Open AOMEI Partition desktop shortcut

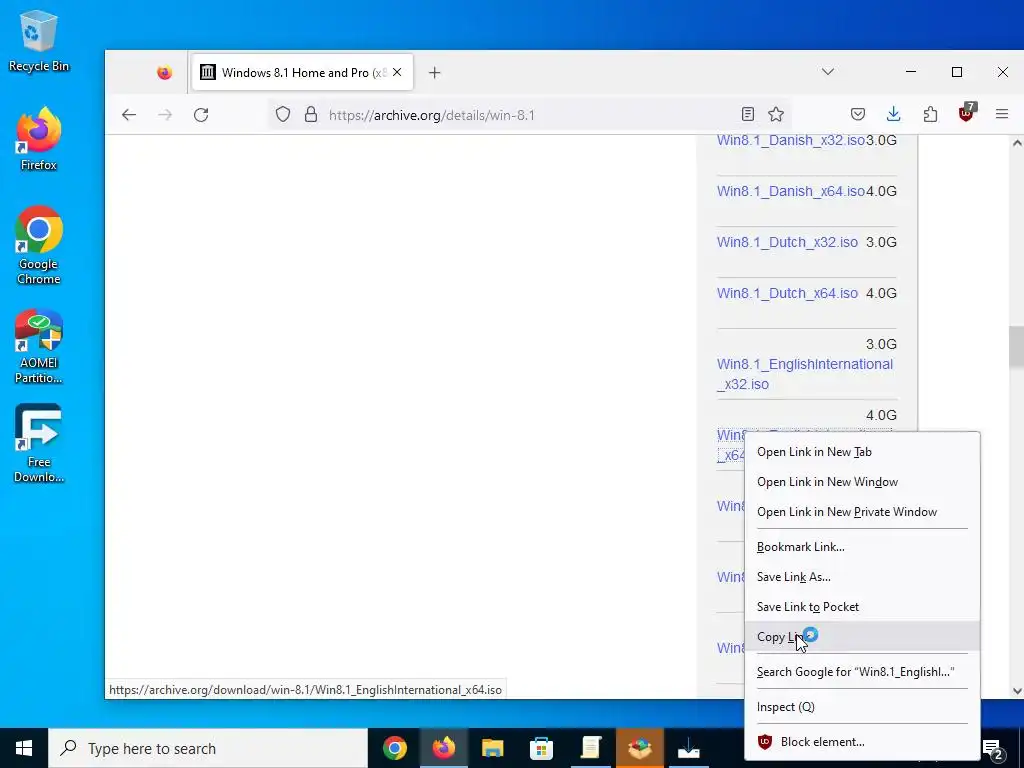[39, 347]
